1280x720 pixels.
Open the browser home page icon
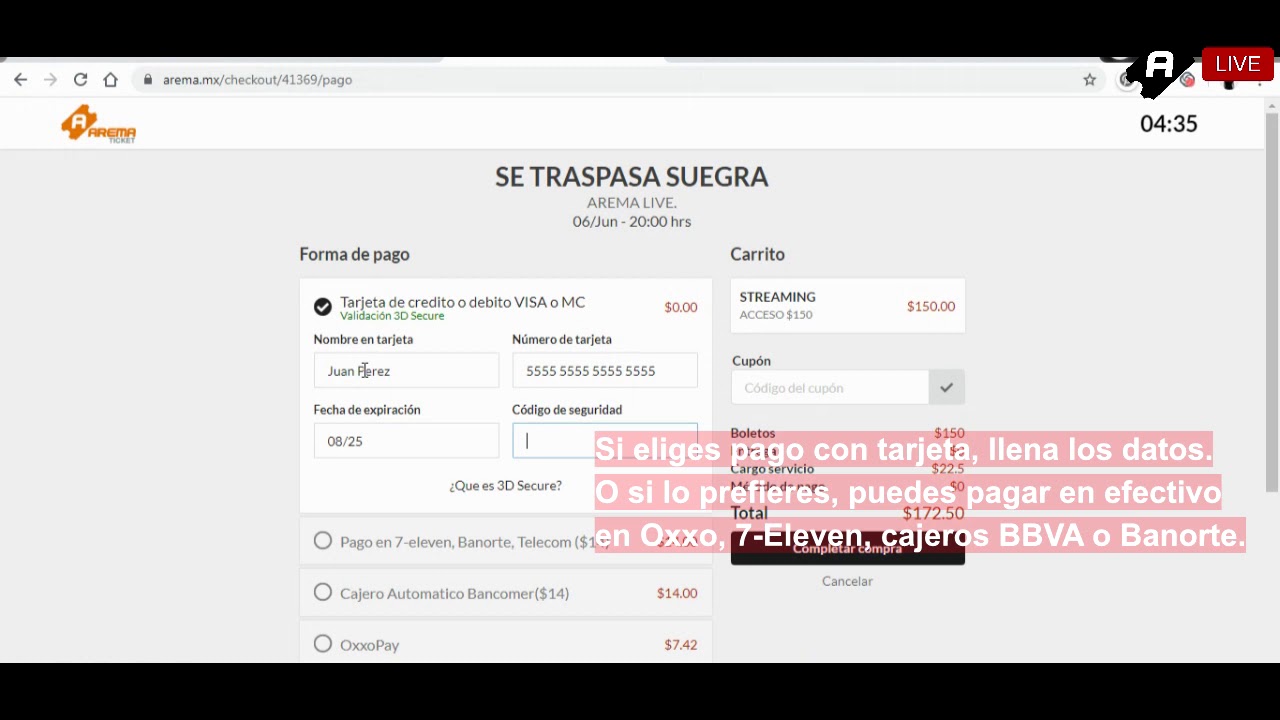[110, 80]
